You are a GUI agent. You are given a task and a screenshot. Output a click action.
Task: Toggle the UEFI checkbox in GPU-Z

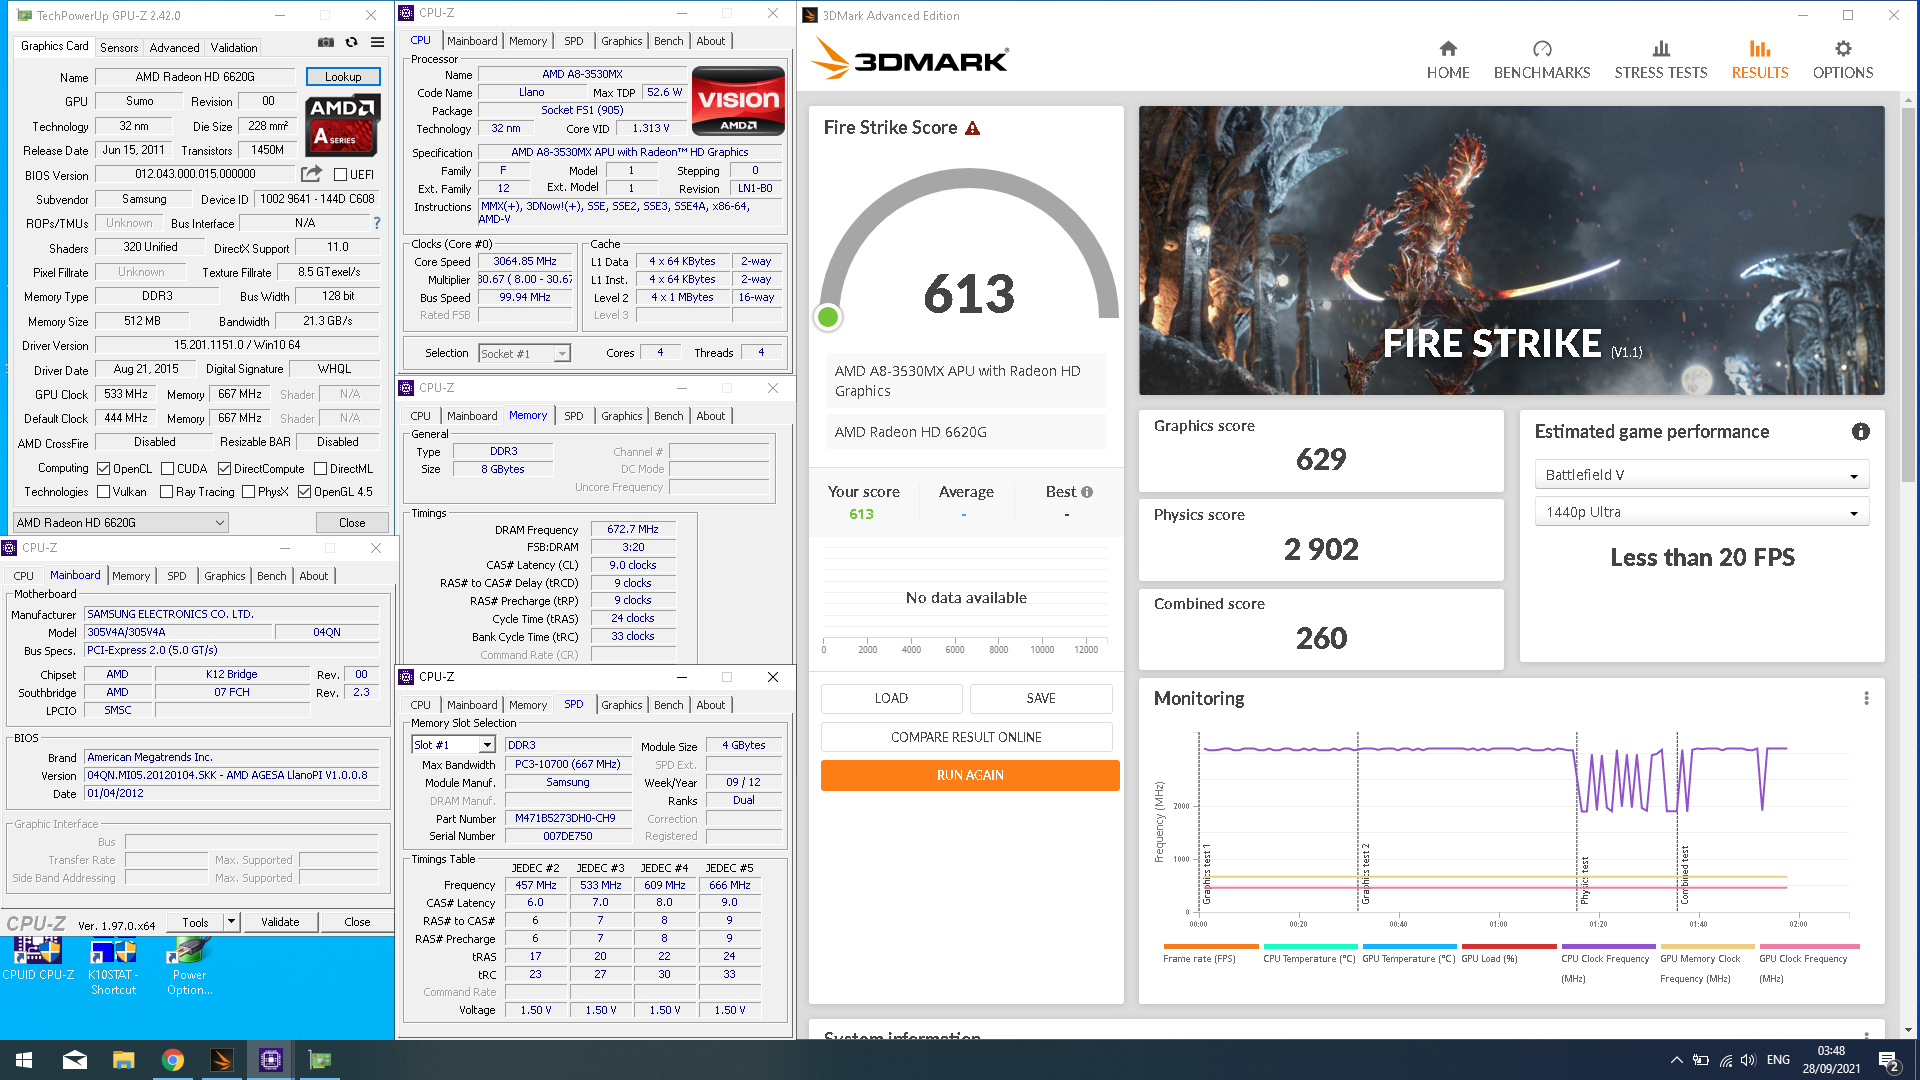pyautogui.click(x=340, y=174)
